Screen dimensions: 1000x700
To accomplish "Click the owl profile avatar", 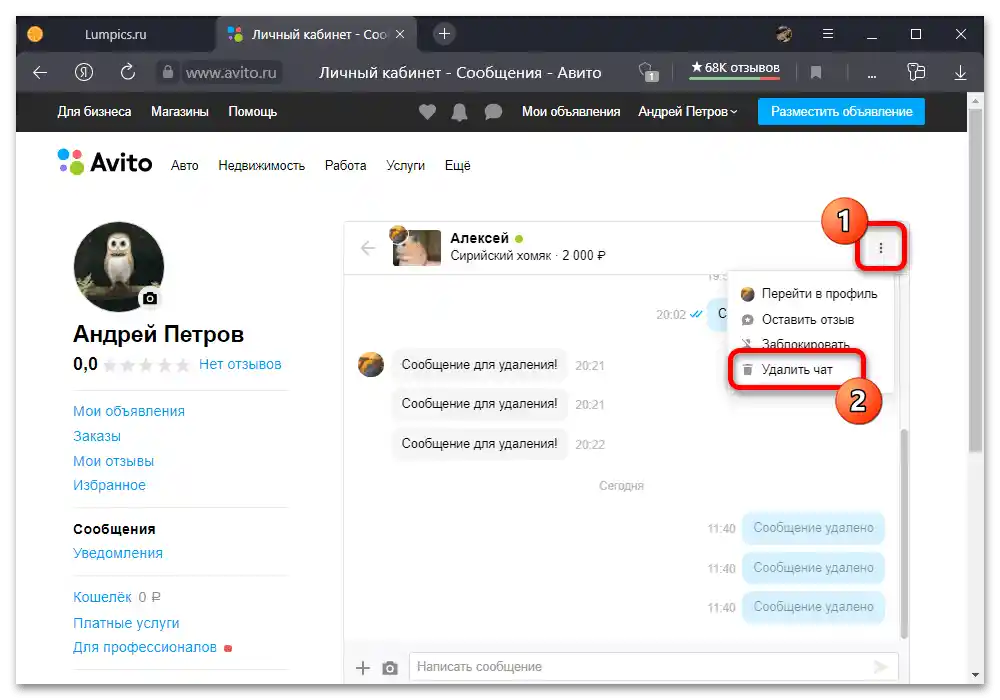I will [x=119, y=266].
